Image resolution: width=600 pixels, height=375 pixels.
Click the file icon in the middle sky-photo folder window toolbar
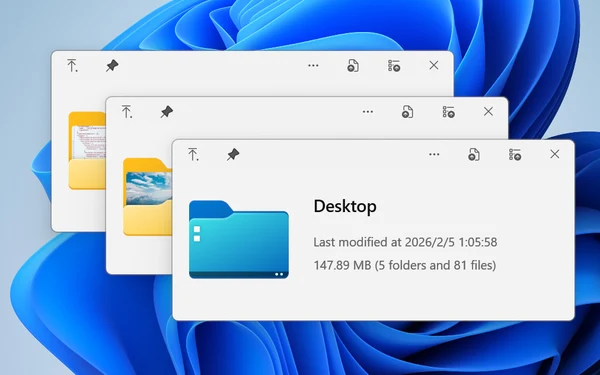[408, 112]
